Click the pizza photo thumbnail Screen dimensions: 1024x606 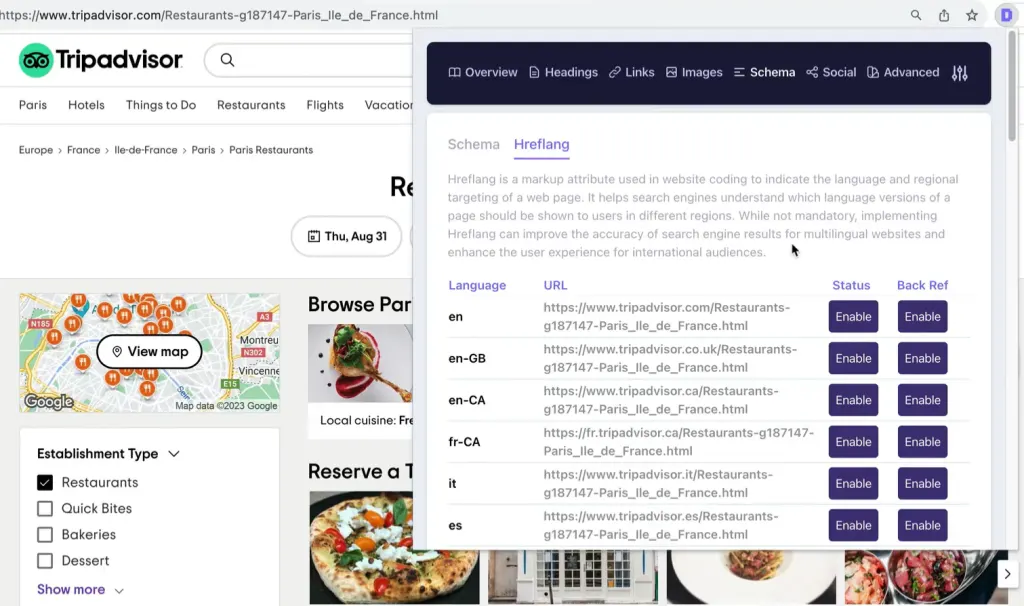[394, 547]
